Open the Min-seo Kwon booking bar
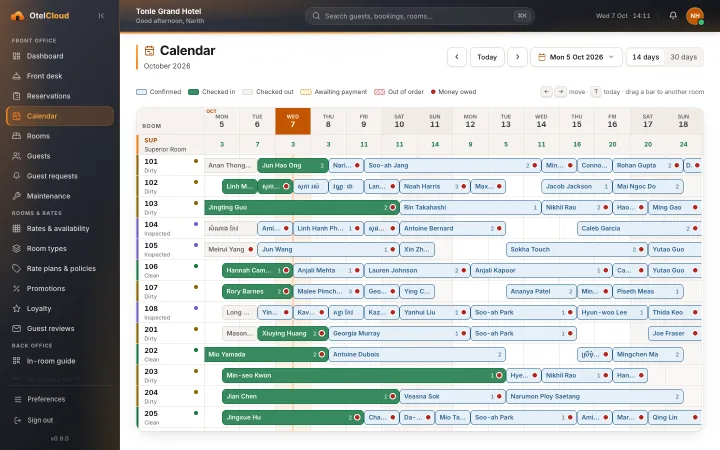This screenshot has width=720, height=450. tap(364, 376)
